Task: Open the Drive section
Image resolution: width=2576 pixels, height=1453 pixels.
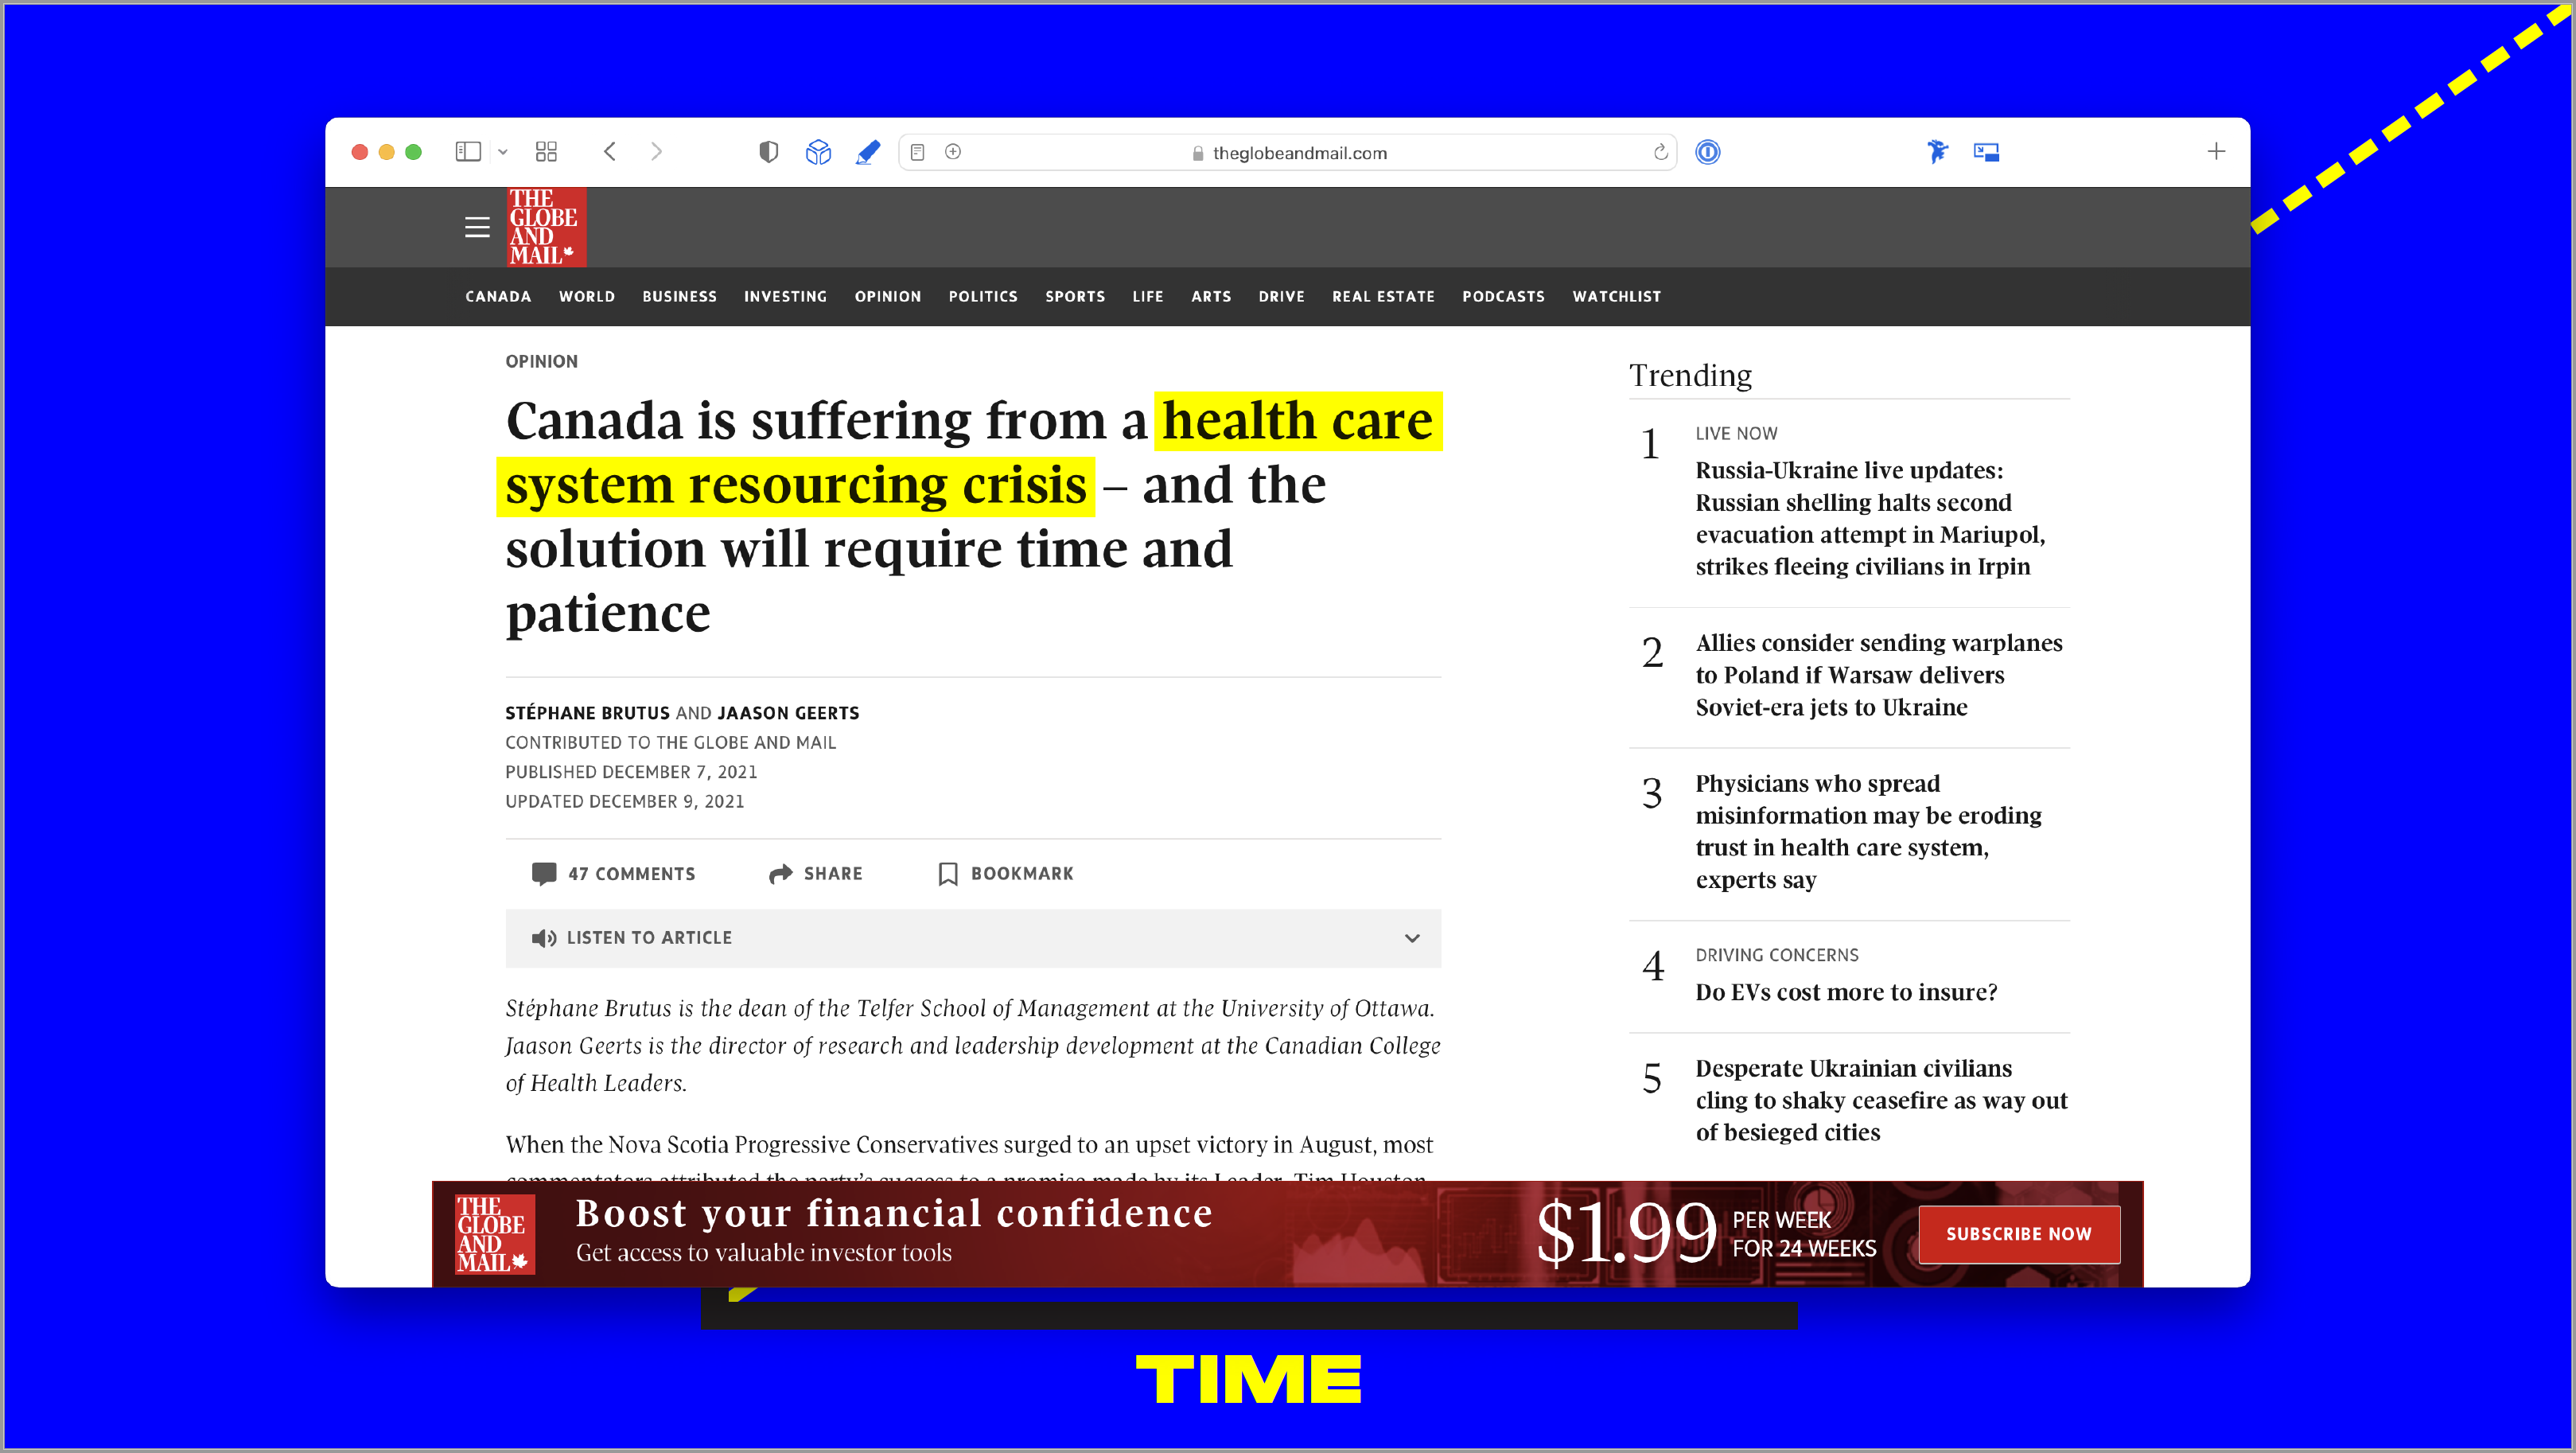Action: pos(1281,297)
